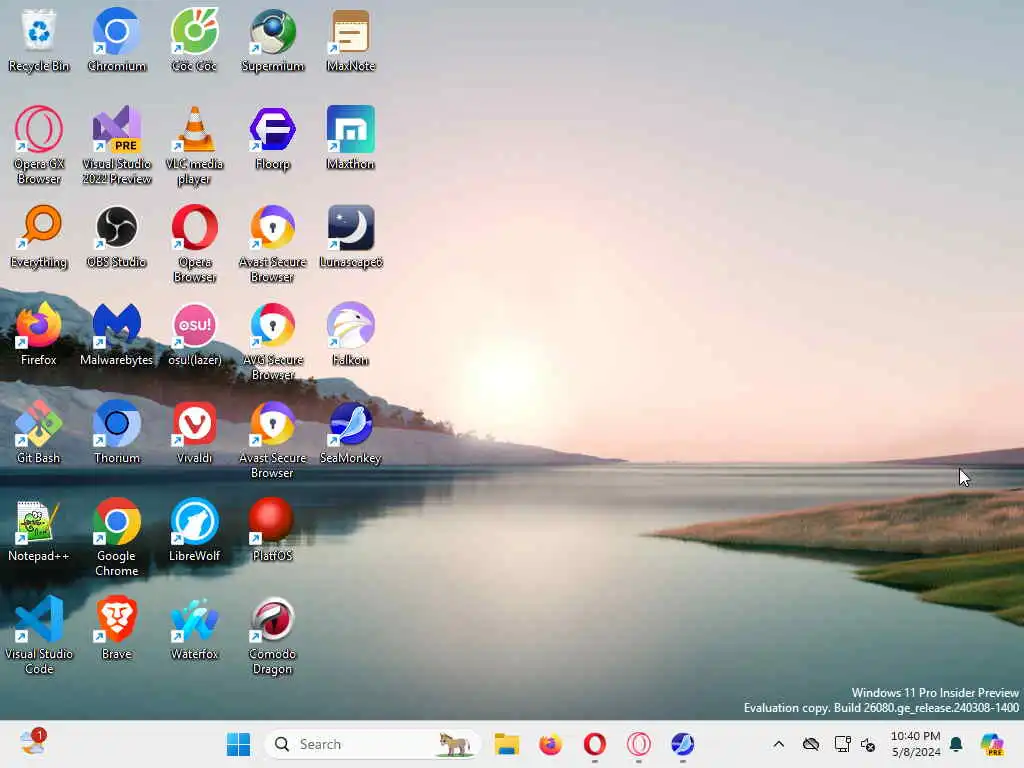Switch to Opera in the taskbar
This screenshot has height=768, width=1024.
(594, 744)
